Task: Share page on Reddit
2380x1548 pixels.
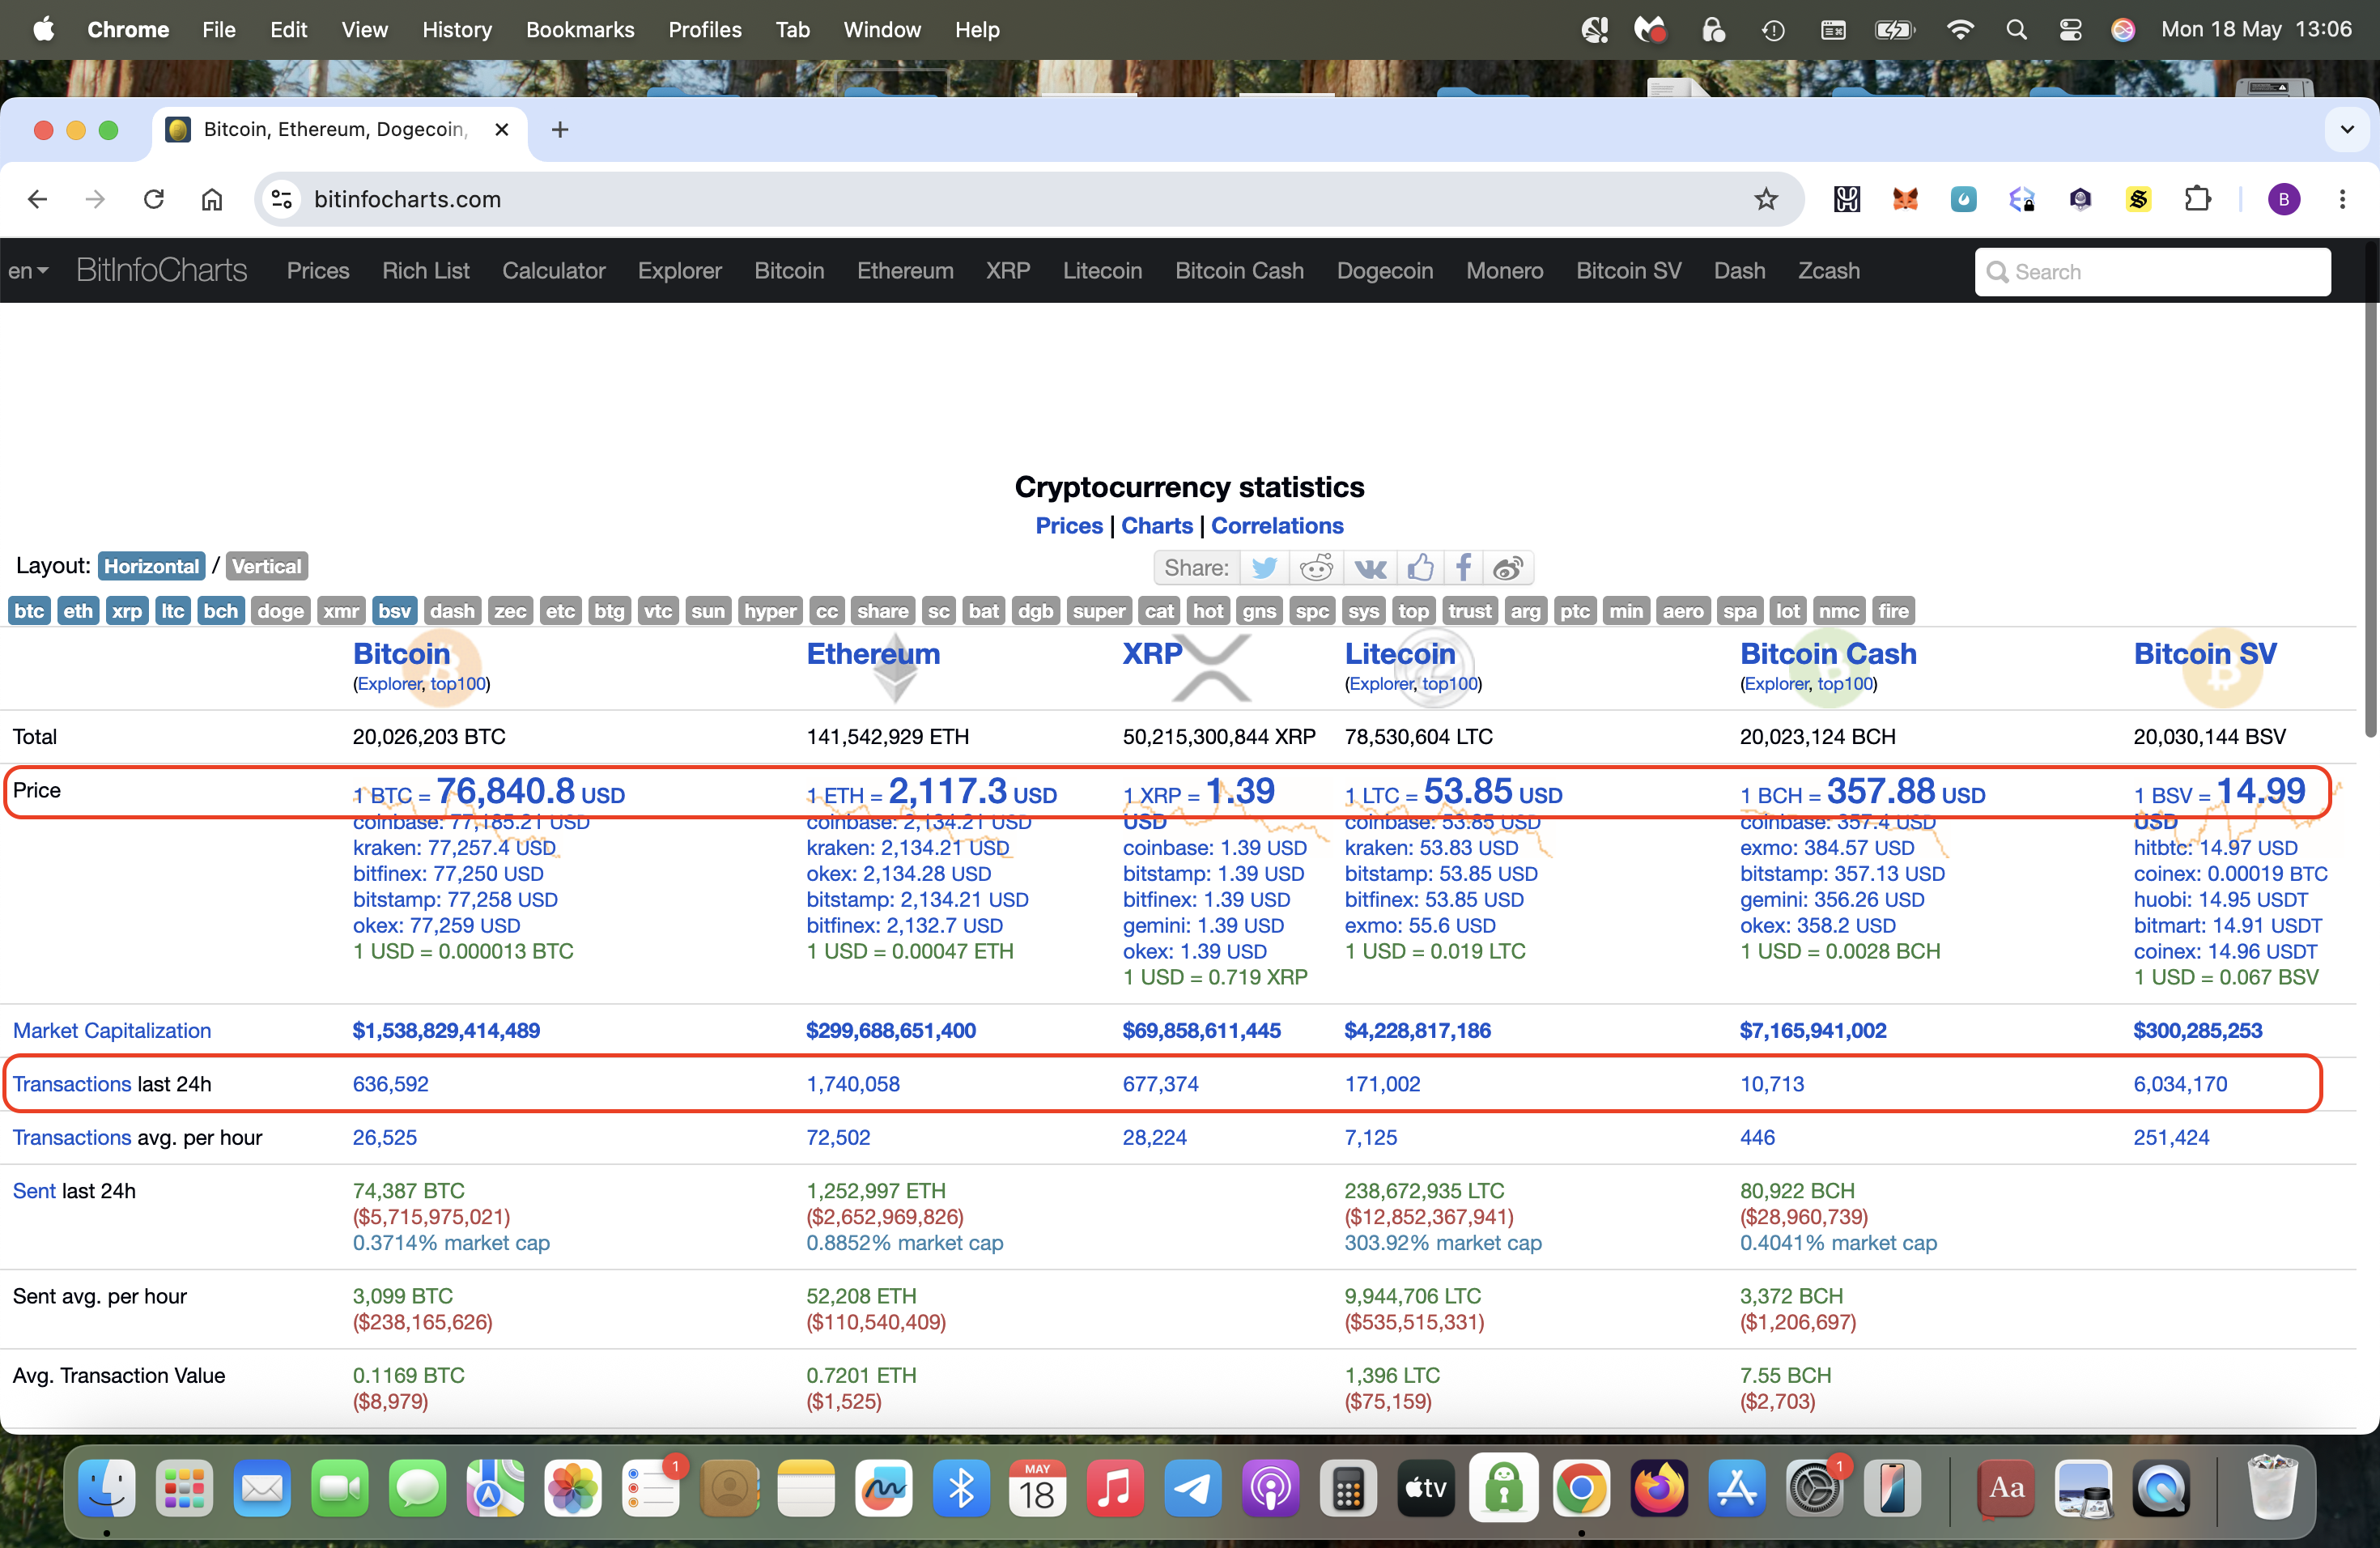Action: [x=1316, y=568]
